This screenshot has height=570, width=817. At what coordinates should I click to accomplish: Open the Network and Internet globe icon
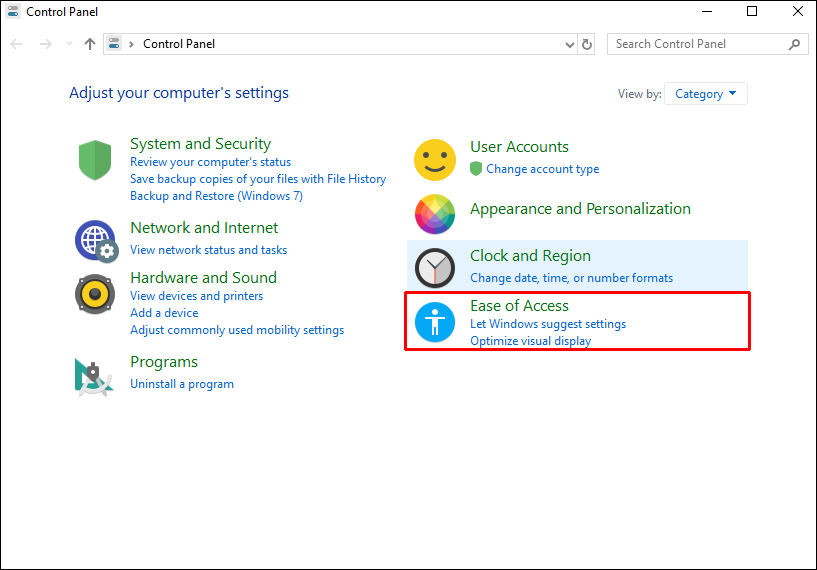point(95,240)
